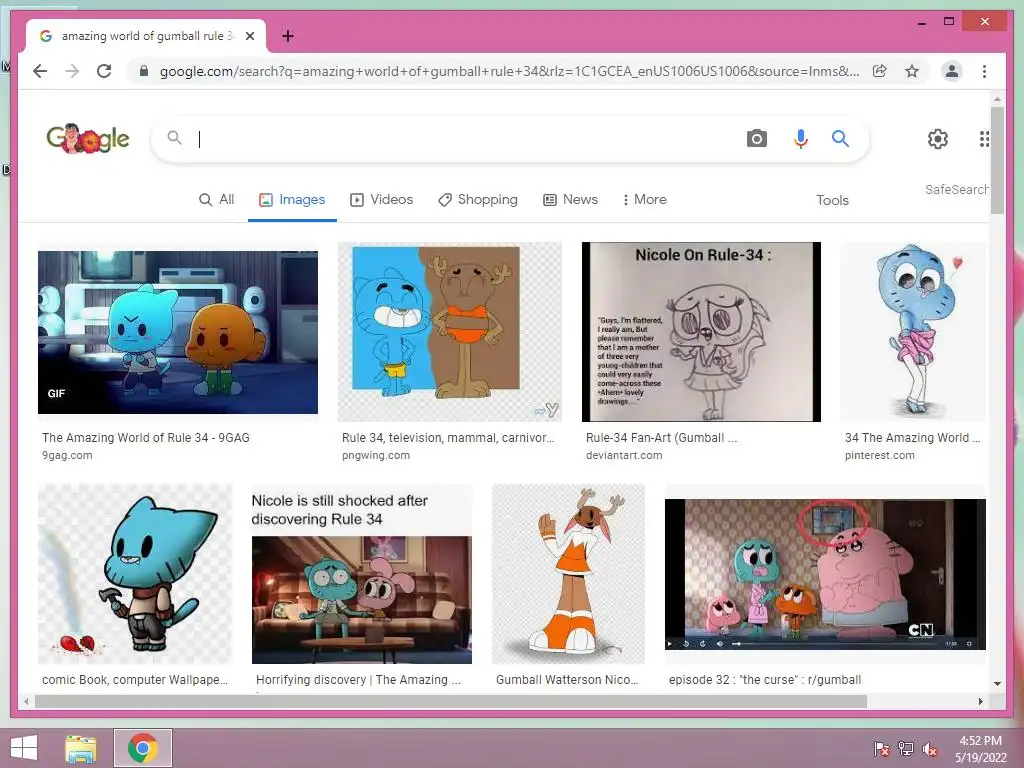Image resolution: width=1024 pixels, height=768 pixels.
Task: Open 'comic Book, computer Wallpape...' result title
Action: [x=135, y=680]
